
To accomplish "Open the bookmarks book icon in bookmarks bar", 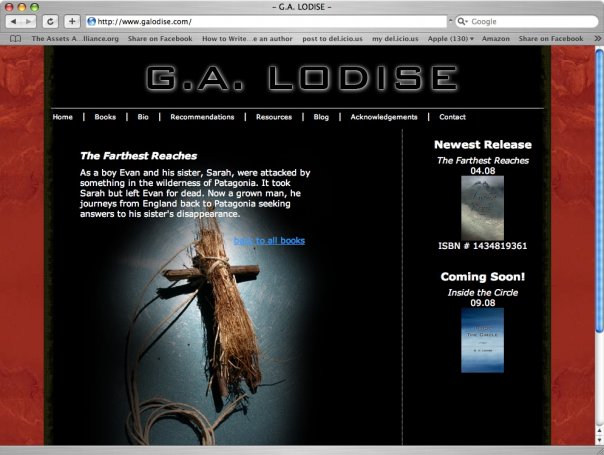I will (15, 38).
